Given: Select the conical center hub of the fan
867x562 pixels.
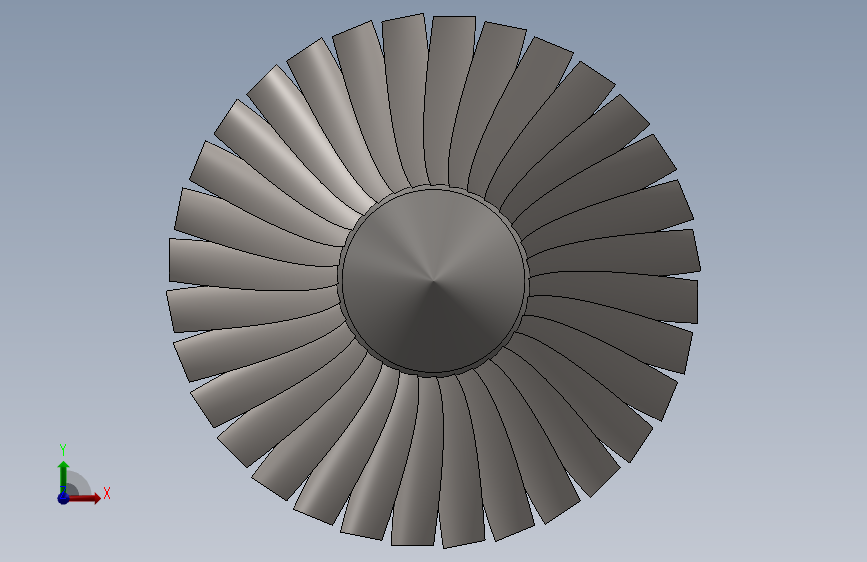Looking at the screenshot, I should coord(434,281).
